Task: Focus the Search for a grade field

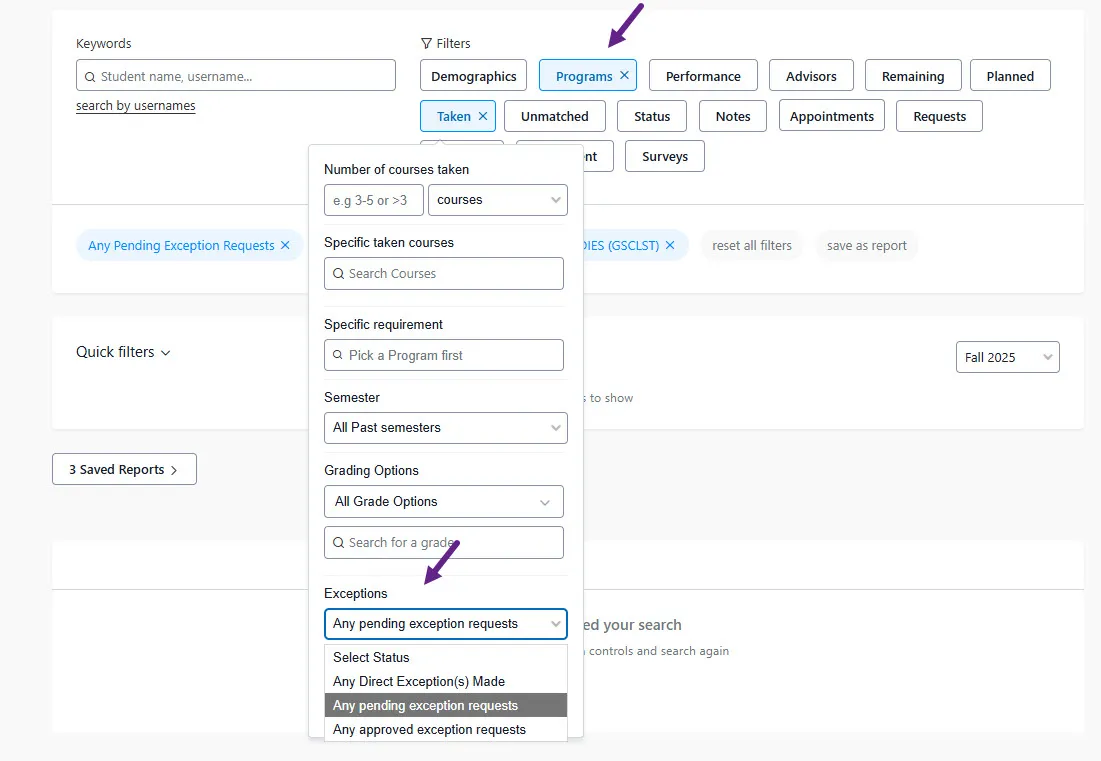Action: (444, 542)
